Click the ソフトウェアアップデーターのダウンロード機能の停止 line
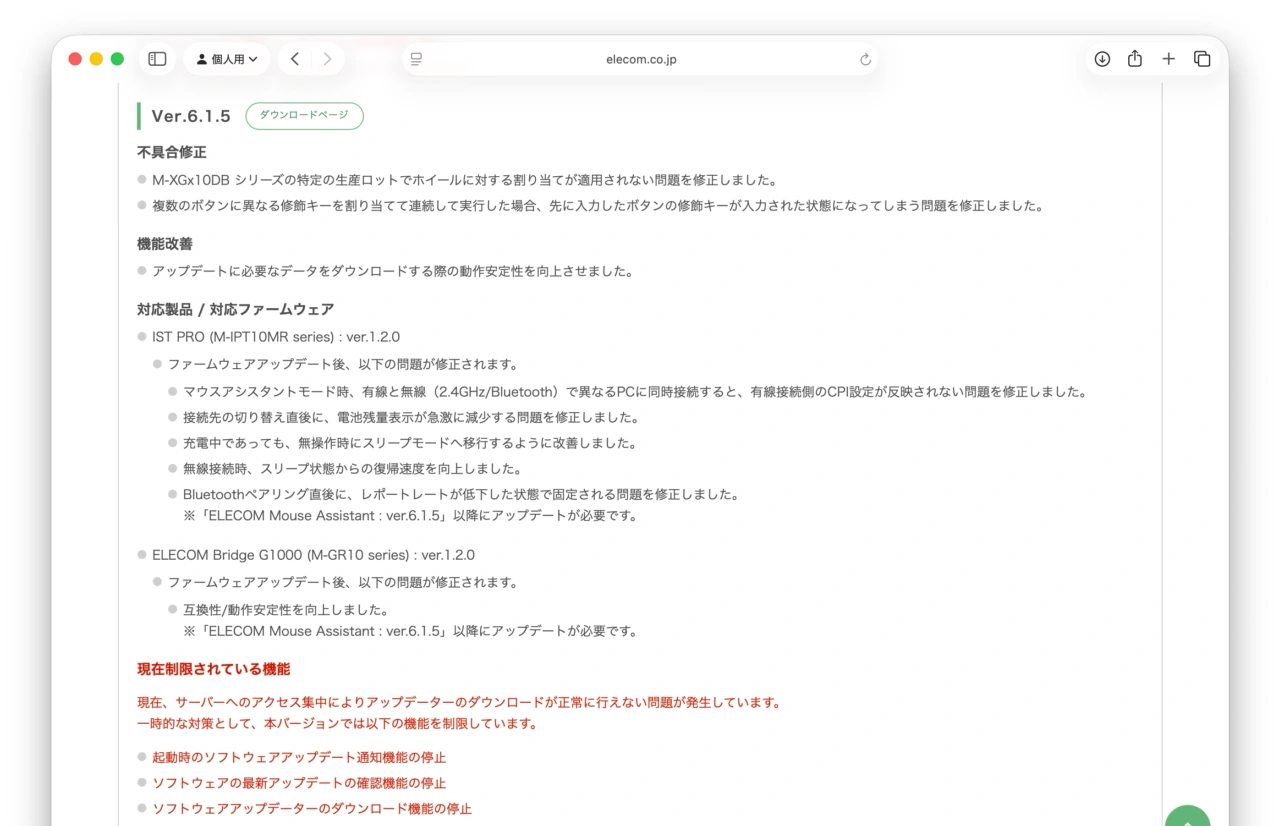The width and height of the screenshot is (1280, 826). tap(312, 808)
